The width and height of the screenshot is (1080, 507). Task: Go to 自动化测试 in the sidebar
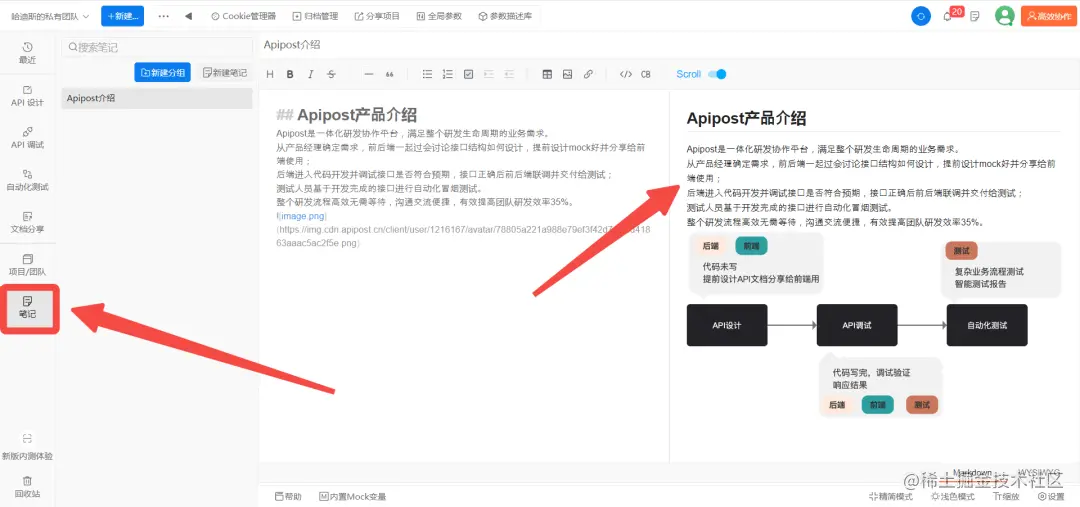[28, 180]
